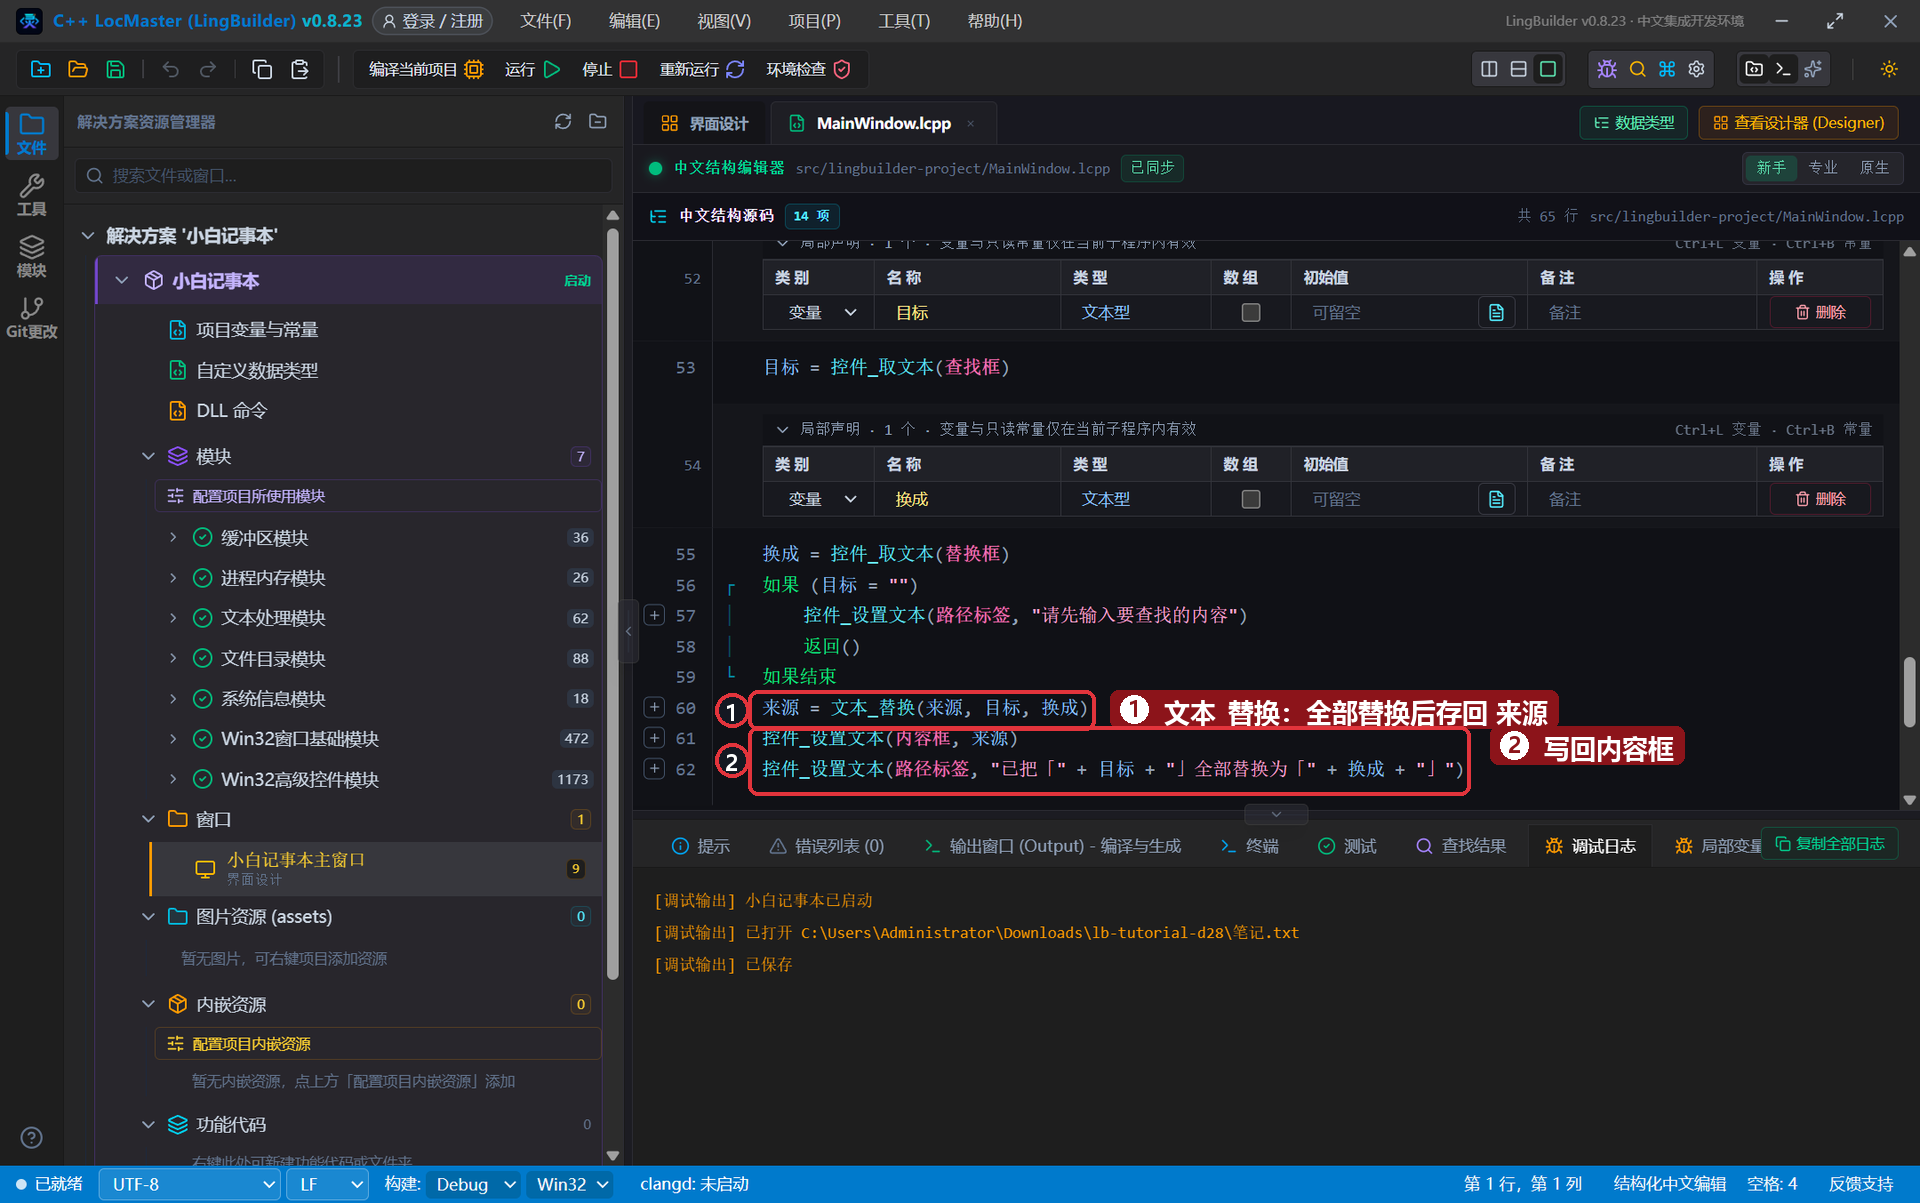The width and height of the screenshot is (1920, 1203).
Task: Click the Git更改 sidebar icon
Action: [31, 318]
